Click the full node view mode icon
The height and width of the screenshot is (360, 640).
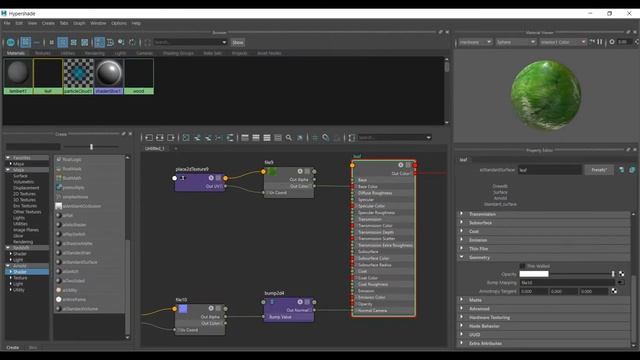pyautogui.click(x=267, y=138)
